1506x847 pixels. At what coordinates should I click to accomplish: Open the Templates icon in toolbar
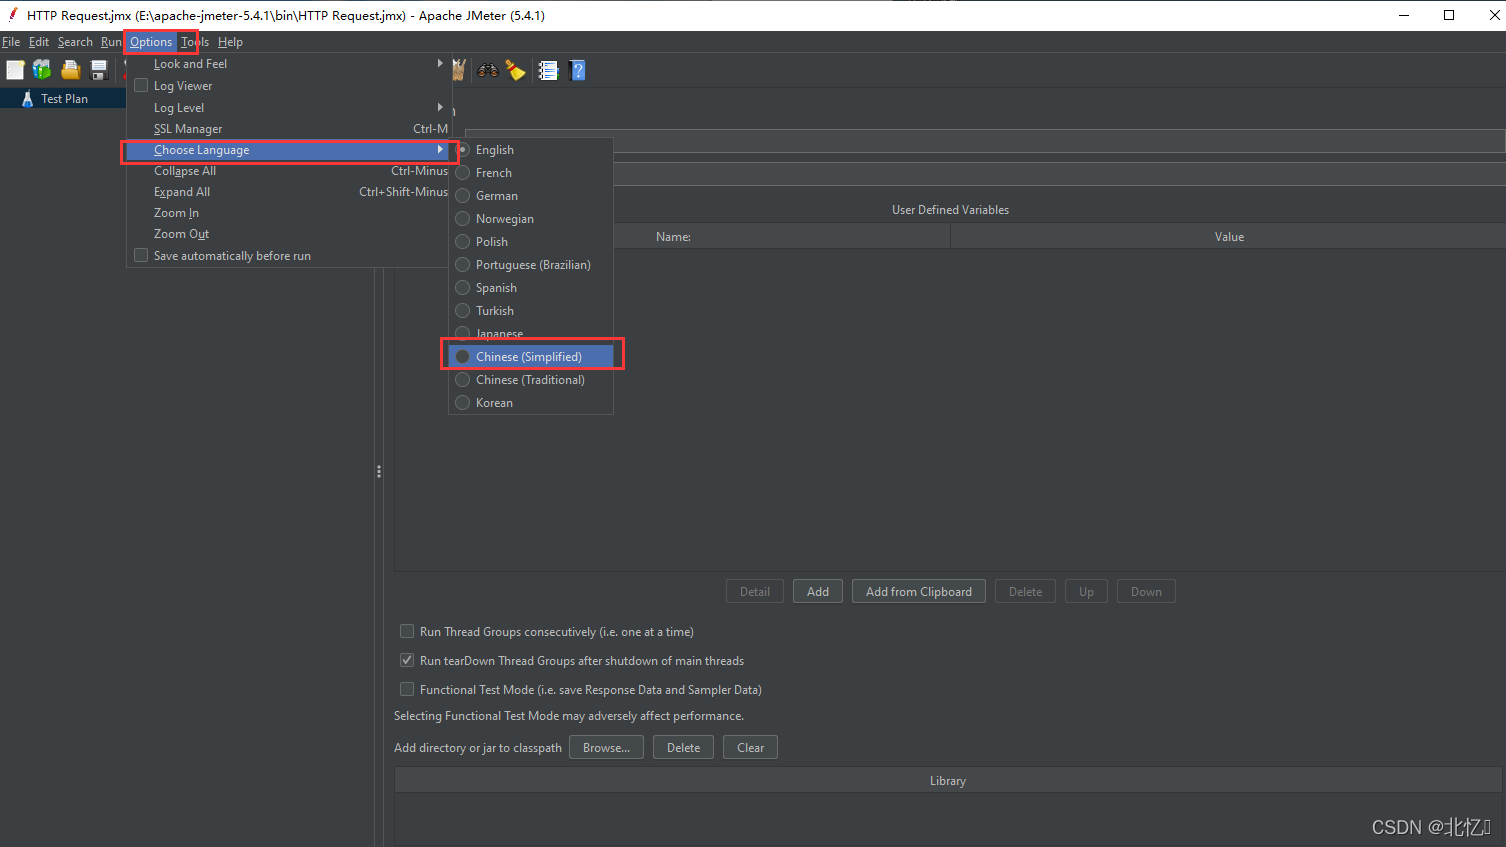pos(42,70)
